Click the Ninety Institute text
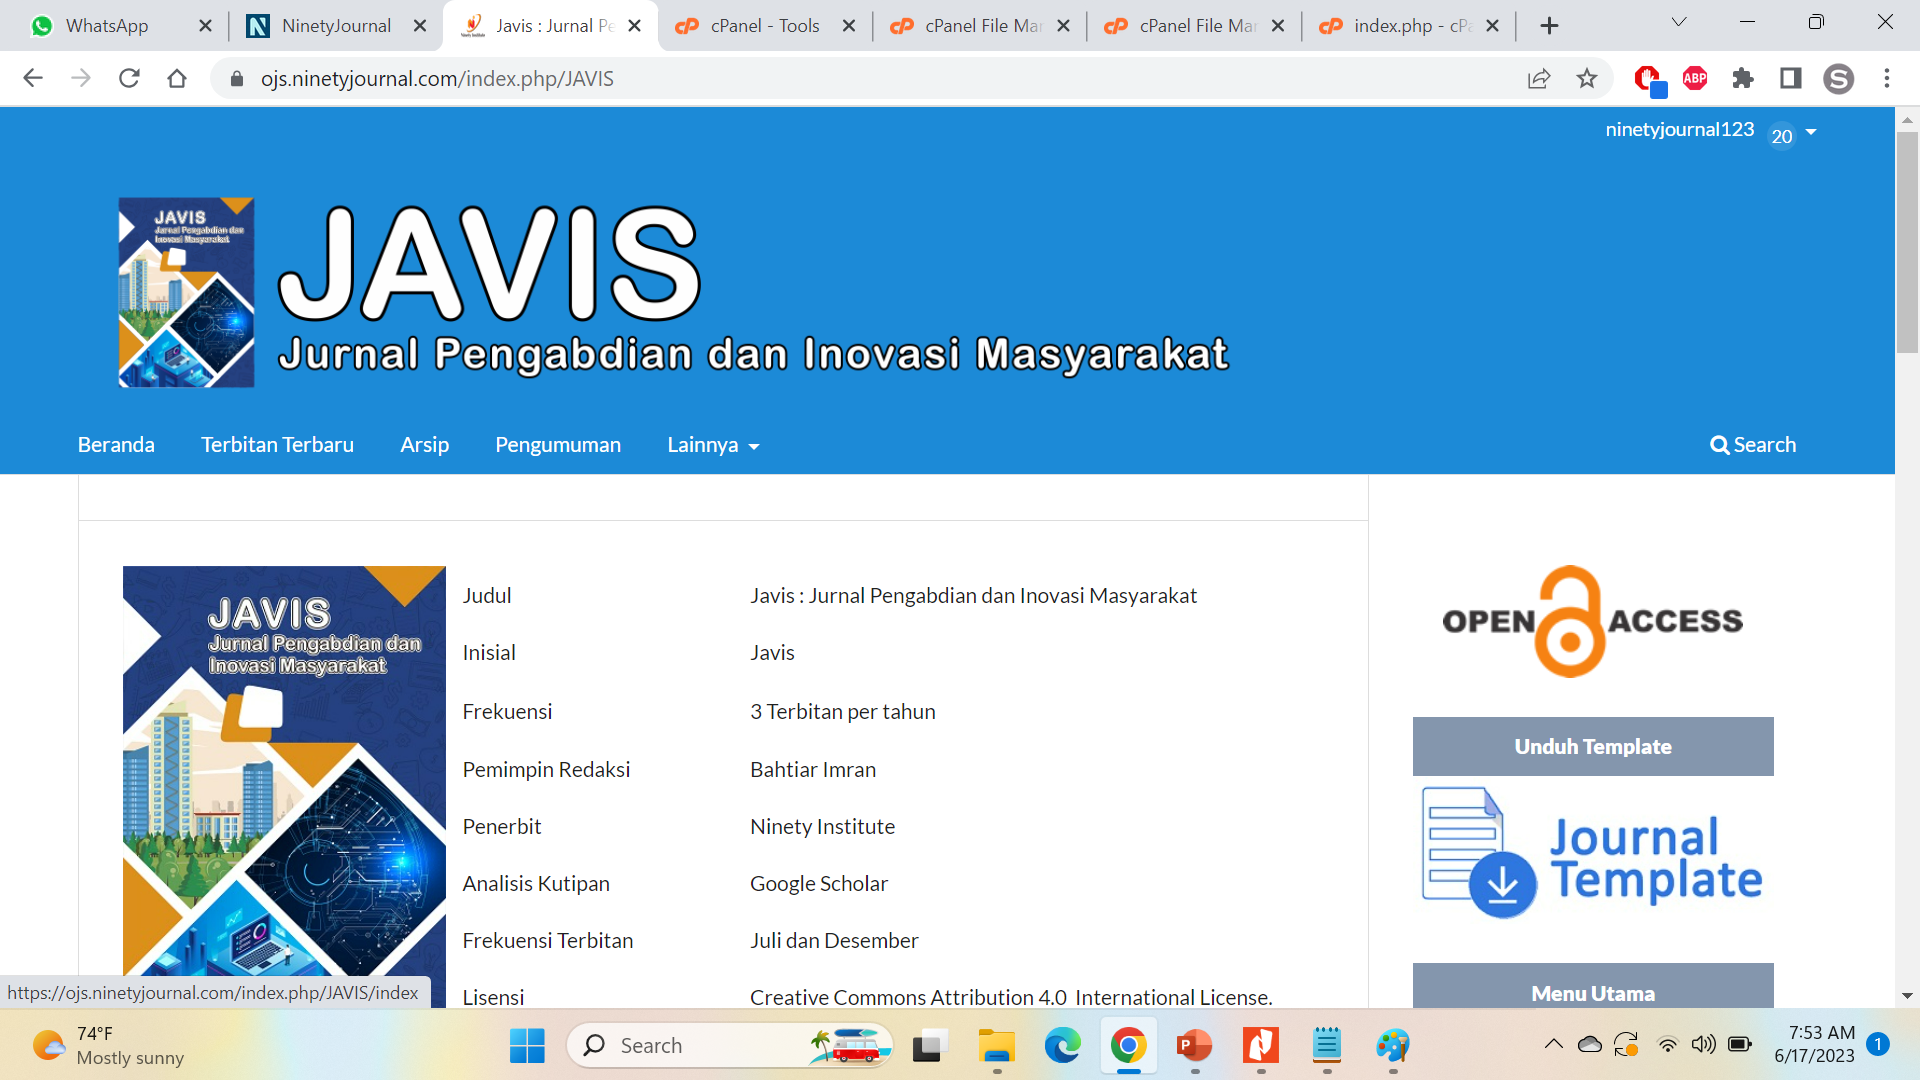 click(822, 827)
